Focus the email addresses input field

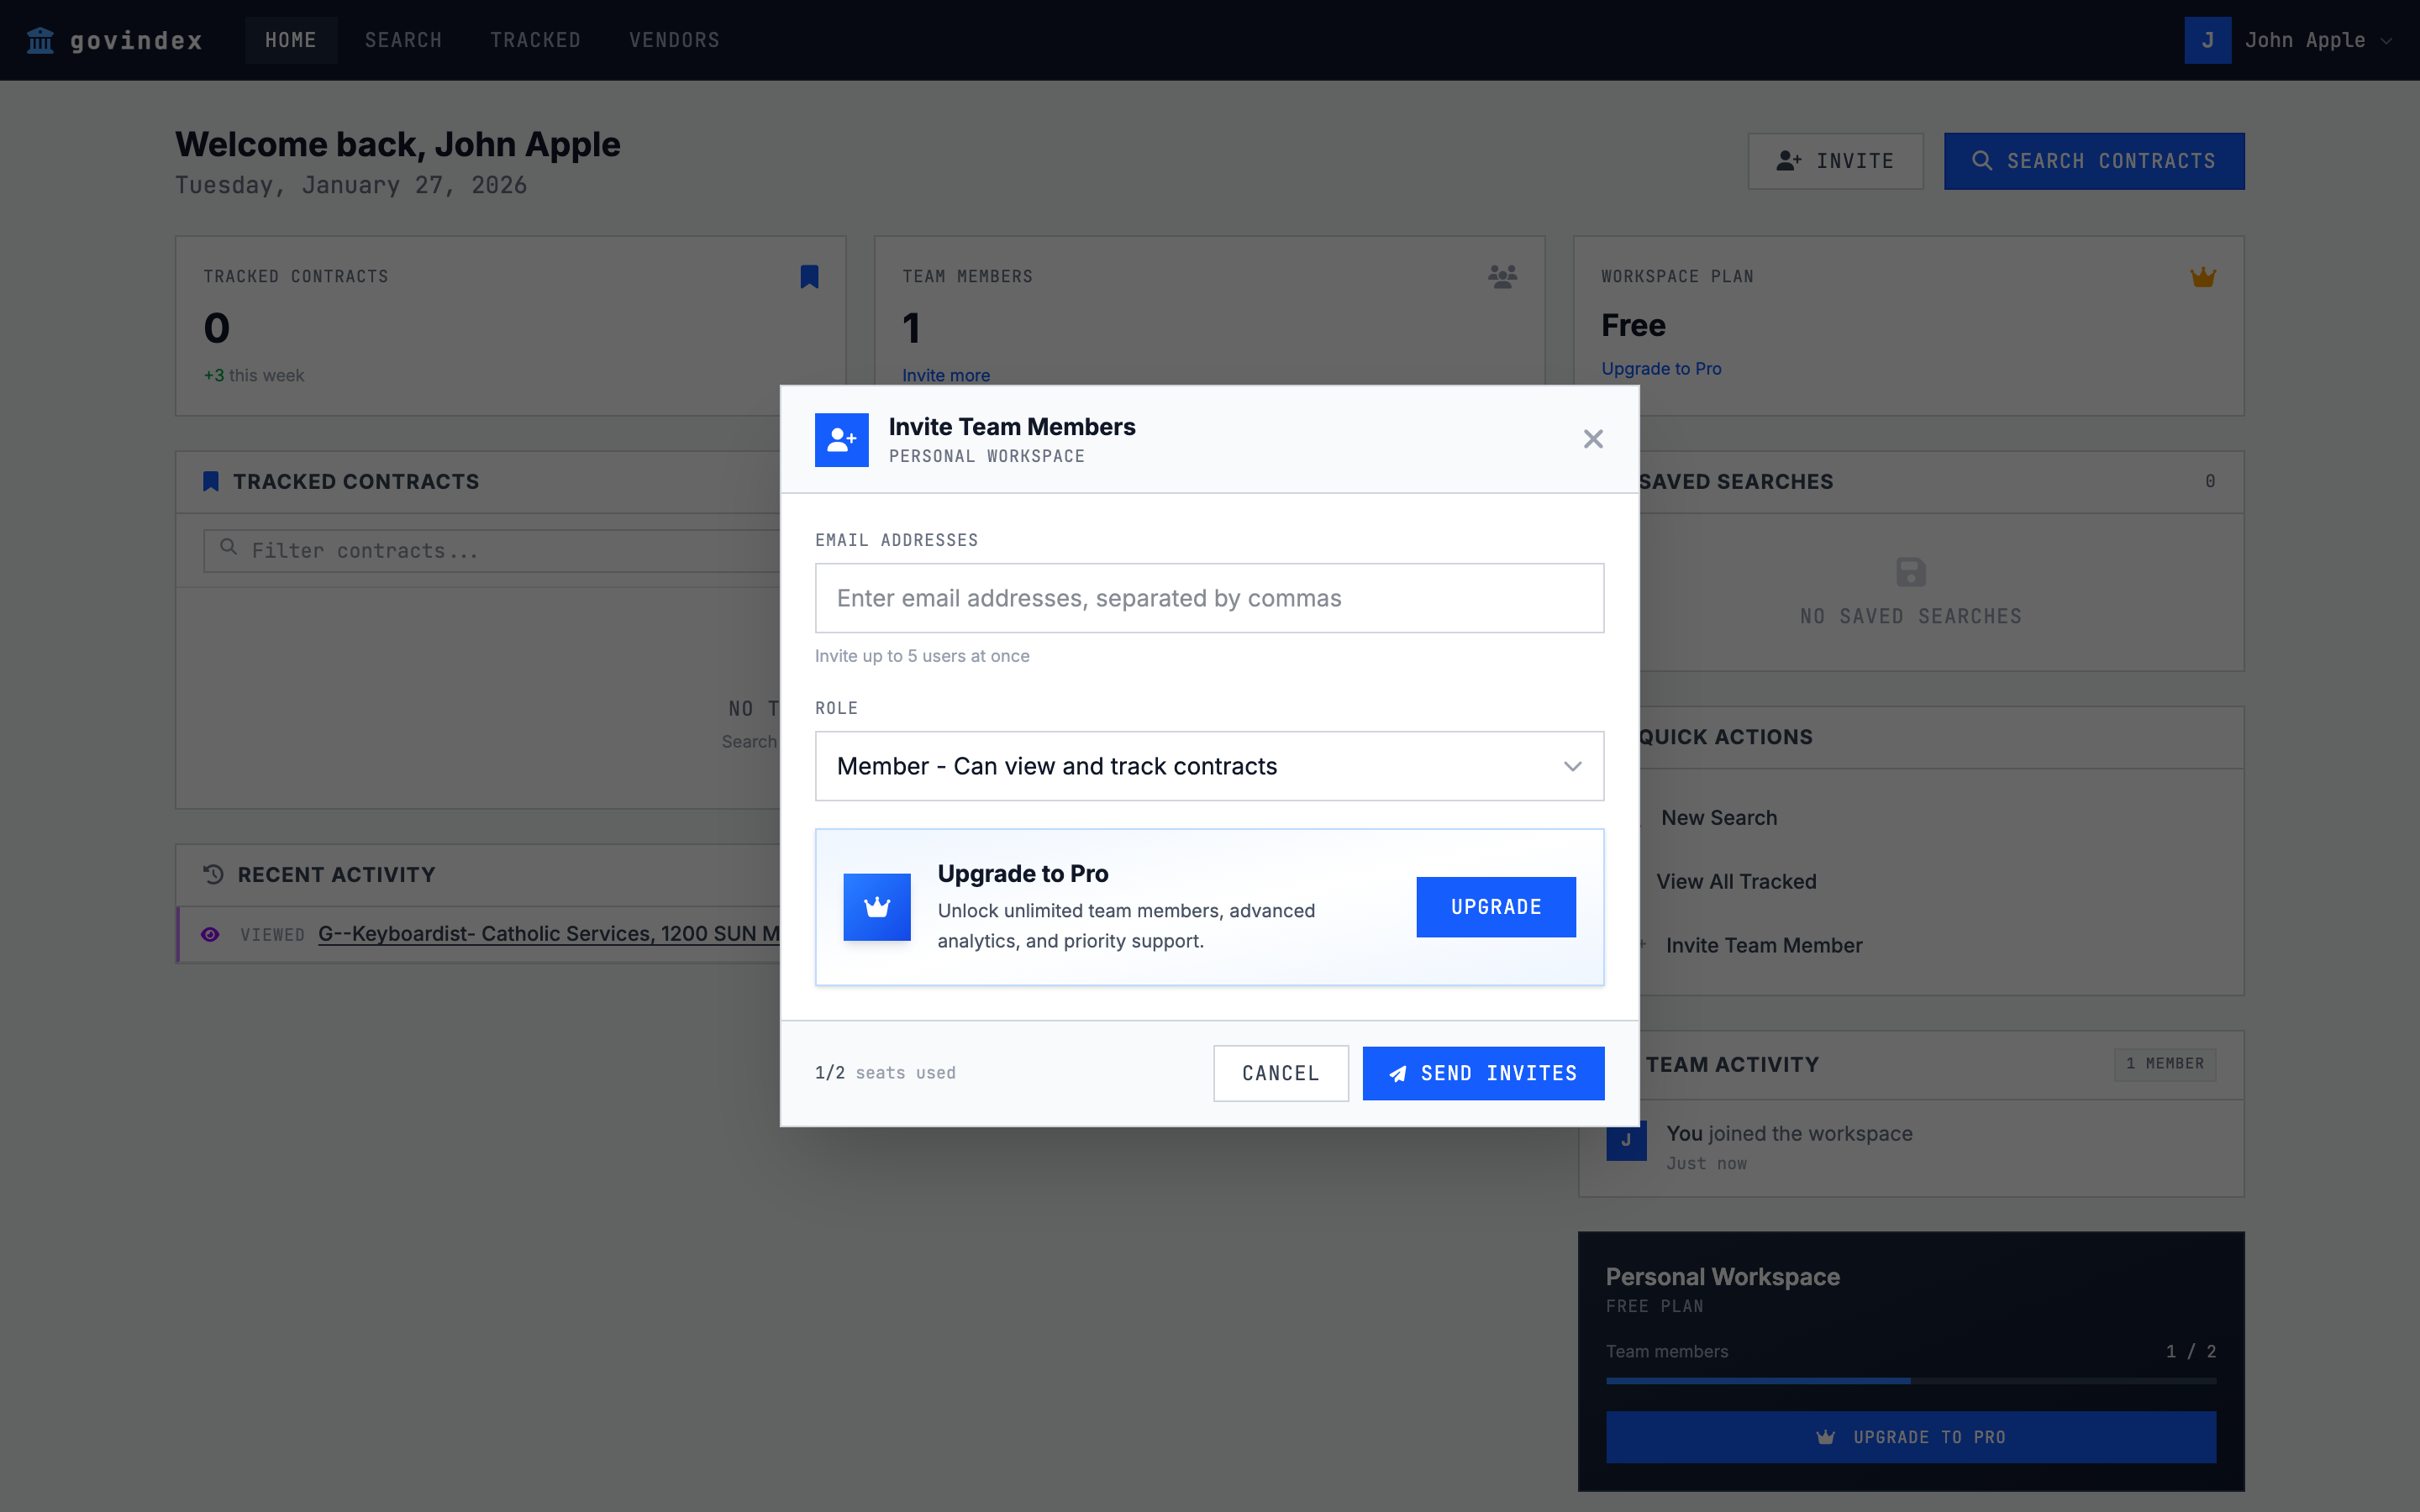1209,598
